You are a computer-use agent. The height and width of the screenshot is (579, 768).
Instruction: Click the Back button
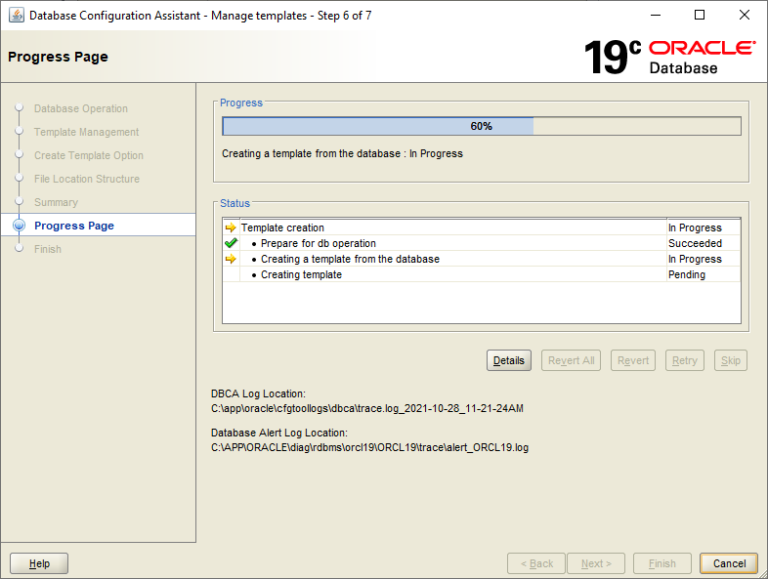point(536,563)
